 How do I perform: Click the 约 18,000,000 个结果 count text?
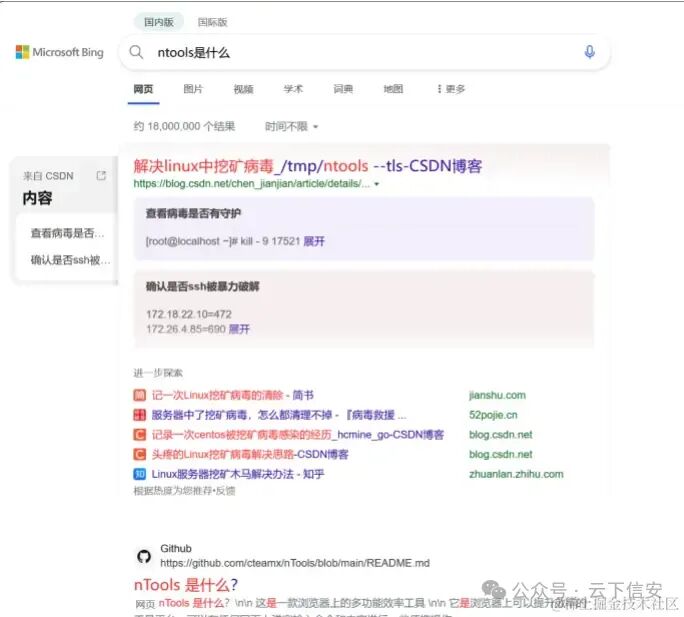pos(185,127)
